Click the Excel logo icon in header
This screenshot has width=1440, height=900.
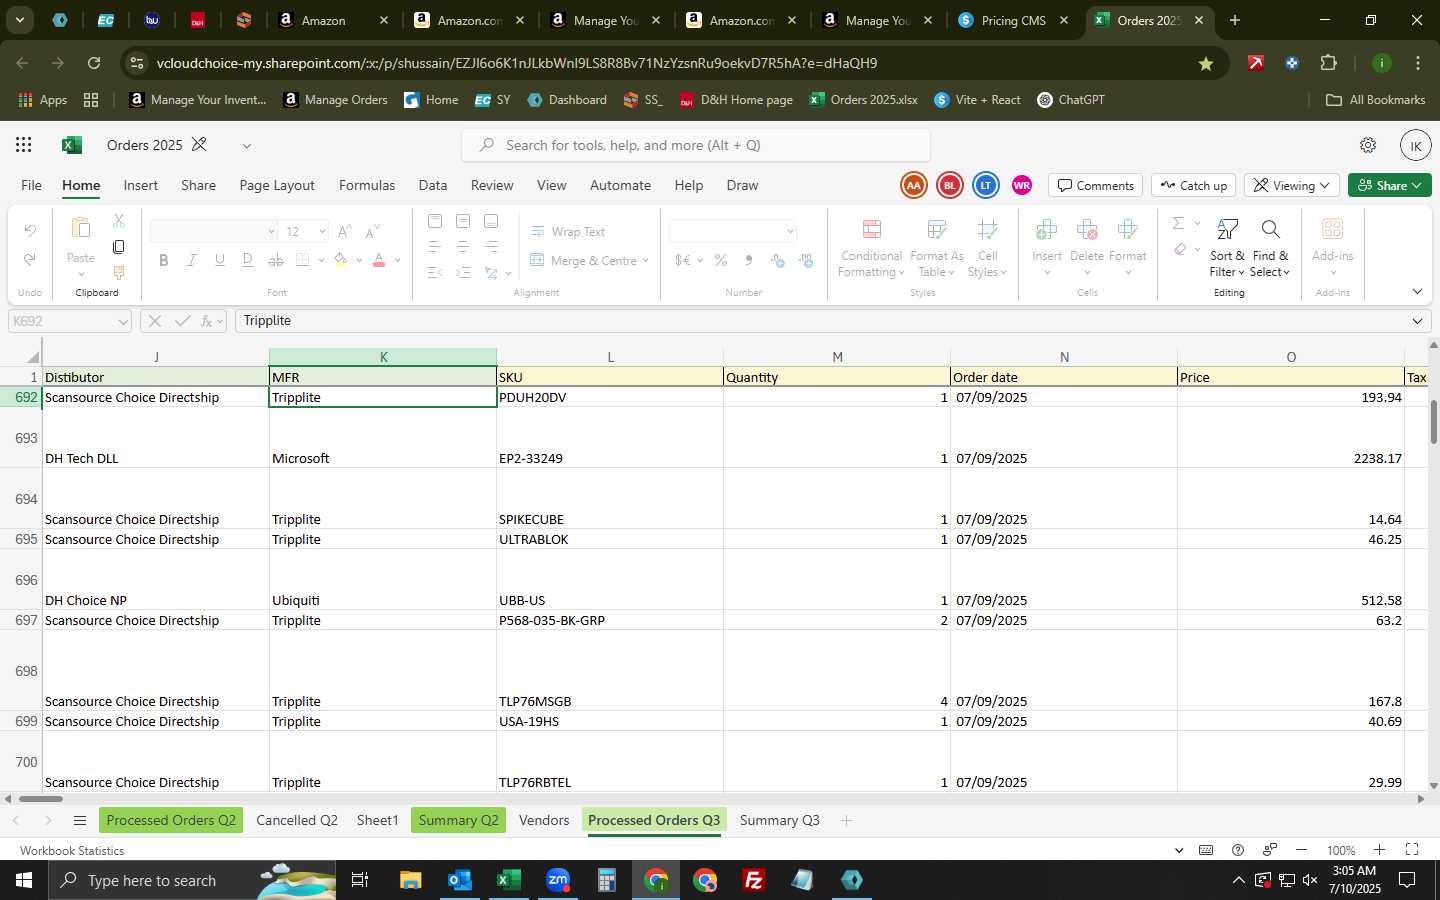[x=72, y=145]
